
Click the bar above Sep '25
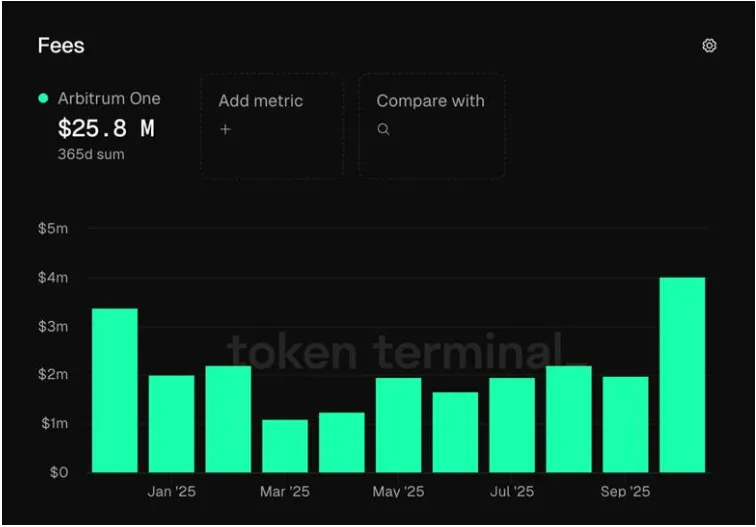tap(625, 424)
